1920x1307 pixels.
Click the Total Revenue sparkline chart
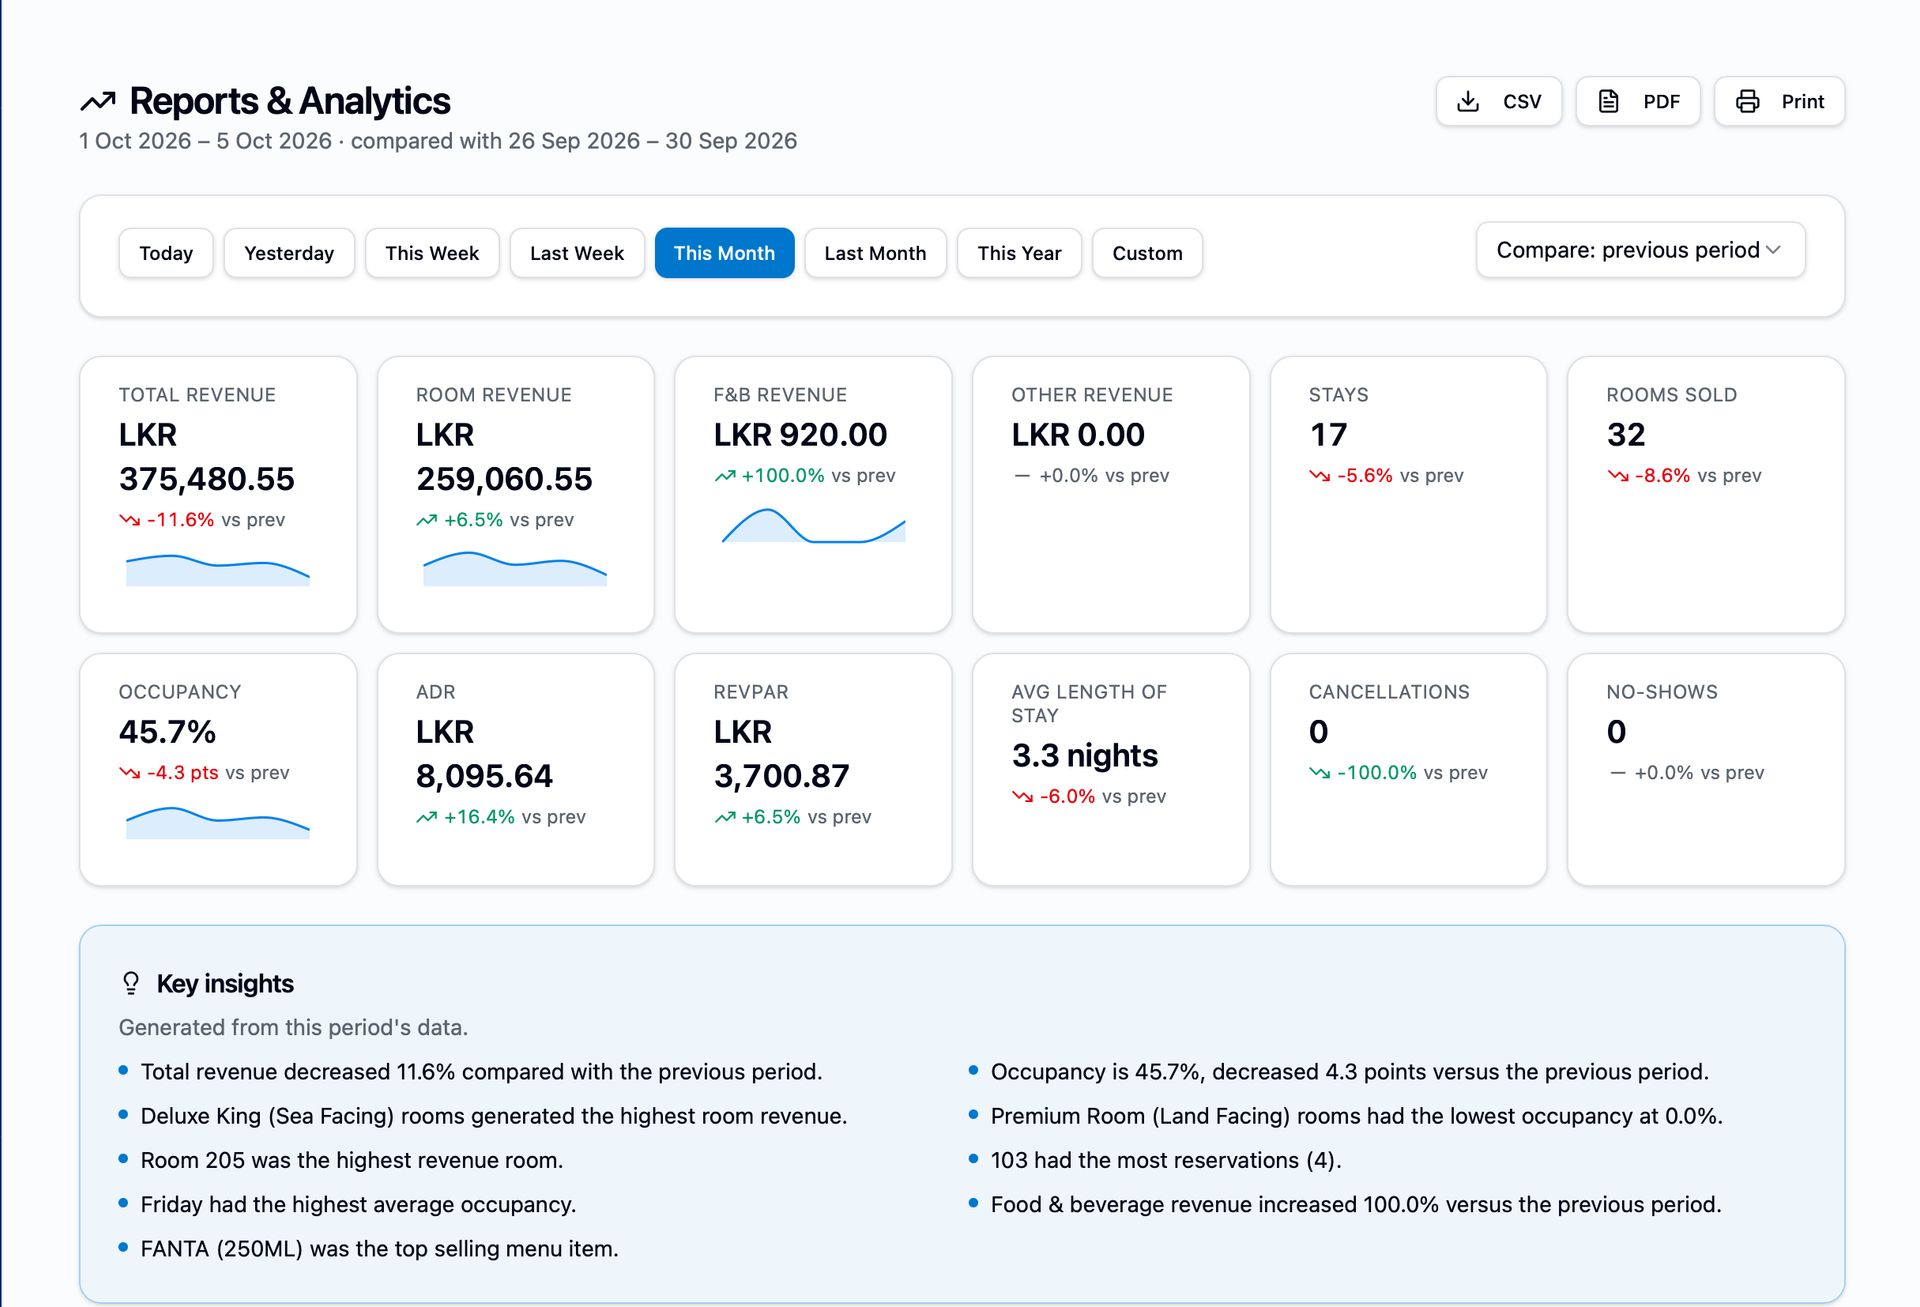(218, 568)
